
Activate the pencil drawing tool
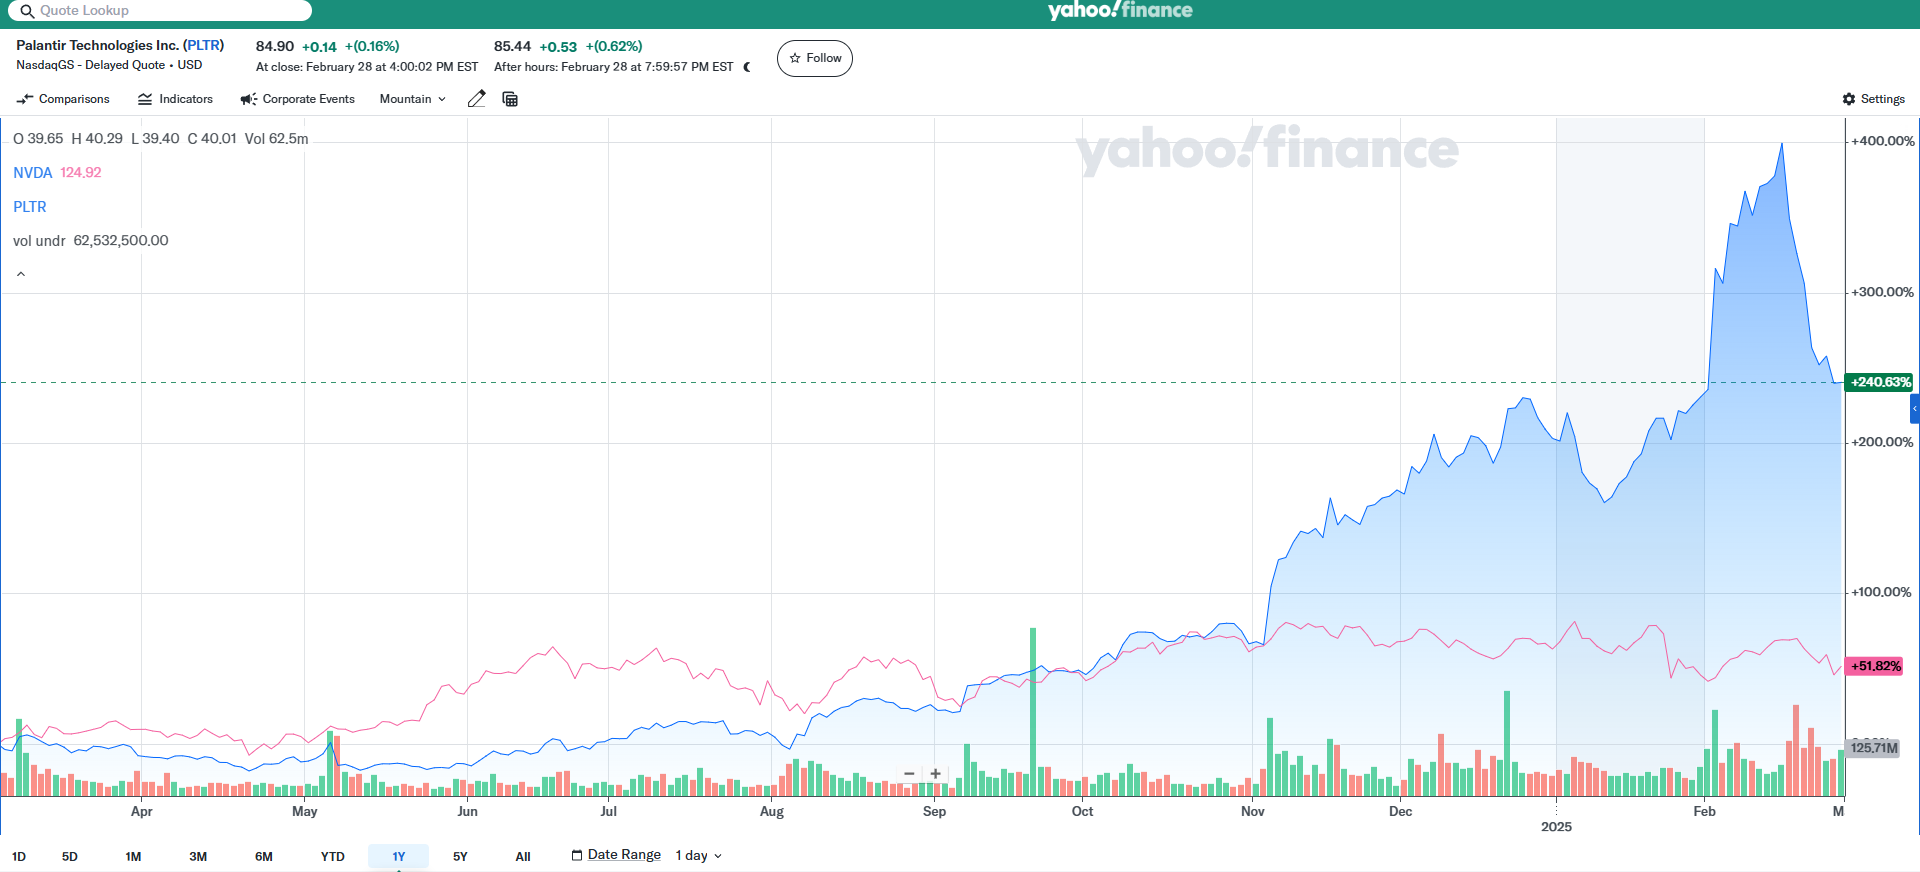(477, 99)
